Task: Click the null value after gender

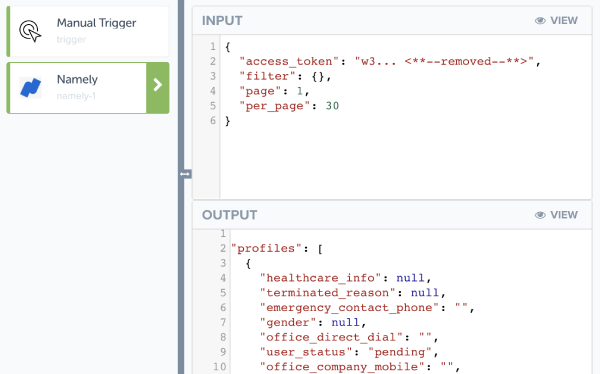Action: [x=346, y=323]
